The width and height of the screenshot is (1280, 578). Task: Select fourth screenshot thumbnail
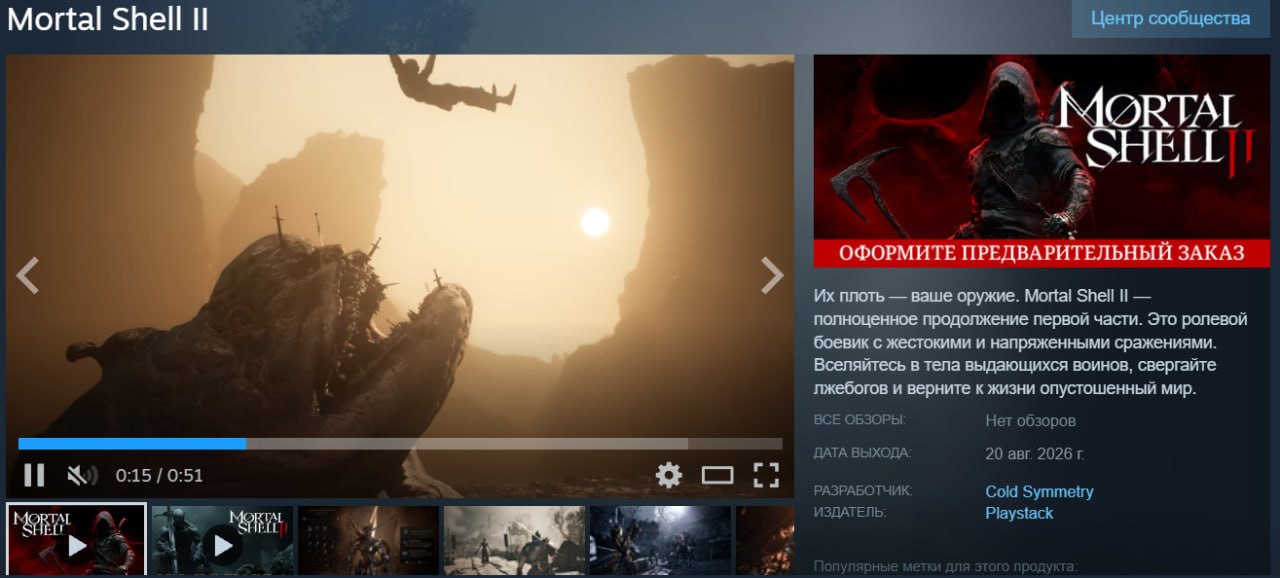pyautogui.click(x=514, y=540)
